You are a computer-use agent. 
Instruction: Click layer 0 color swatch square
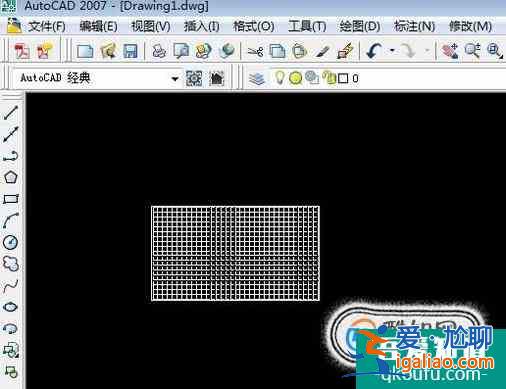coord(343,79)
